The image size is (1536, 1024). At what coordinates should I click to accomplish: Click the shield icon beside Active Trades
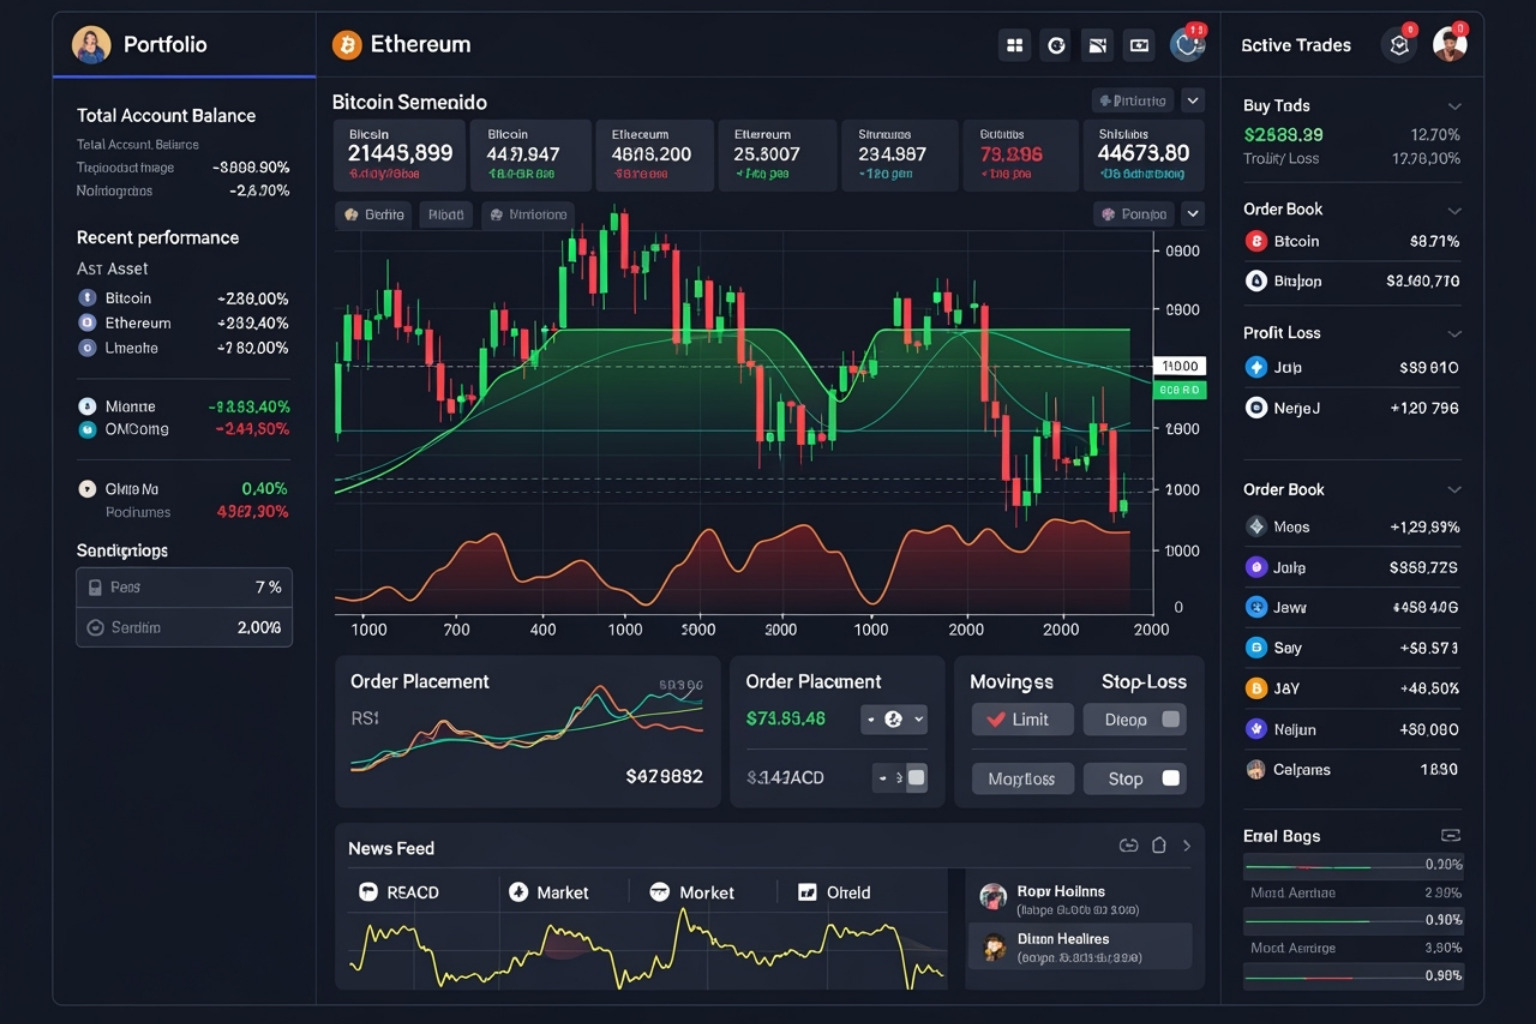tap(1399, 45)
